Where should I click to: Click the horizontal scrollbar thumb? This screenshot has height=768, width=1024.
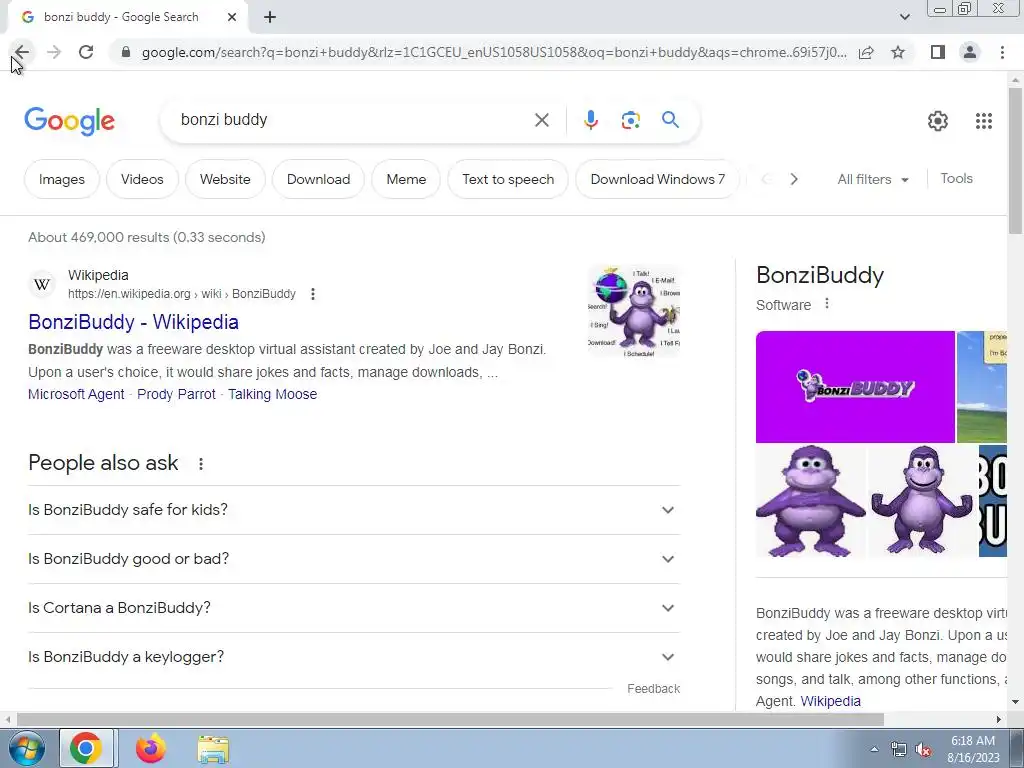451,720
